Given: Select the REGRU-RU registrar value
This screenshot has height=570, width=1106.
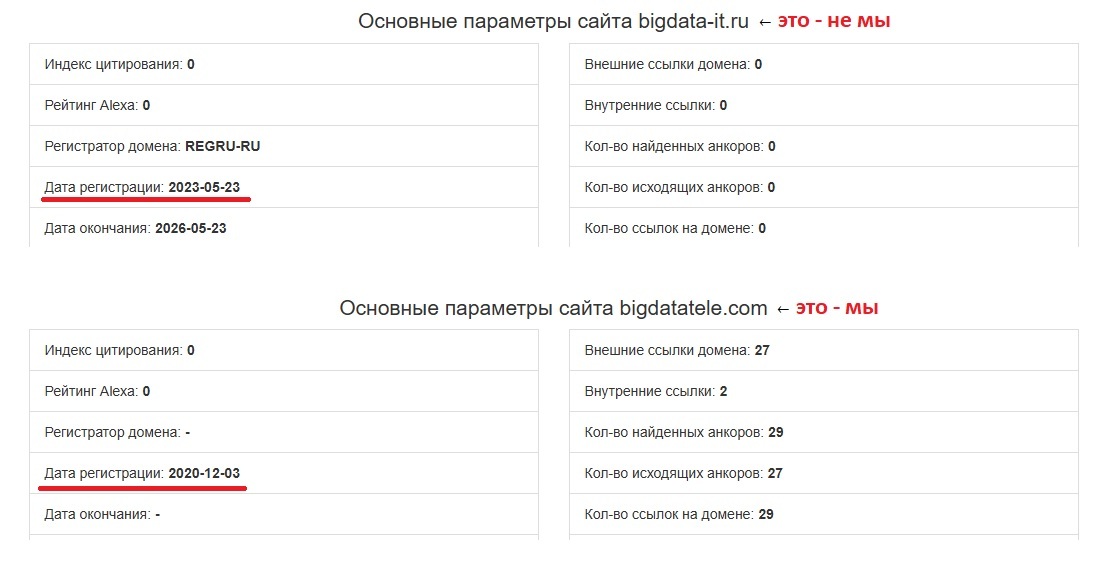Looking at the screenshot, I should point(222,146).
